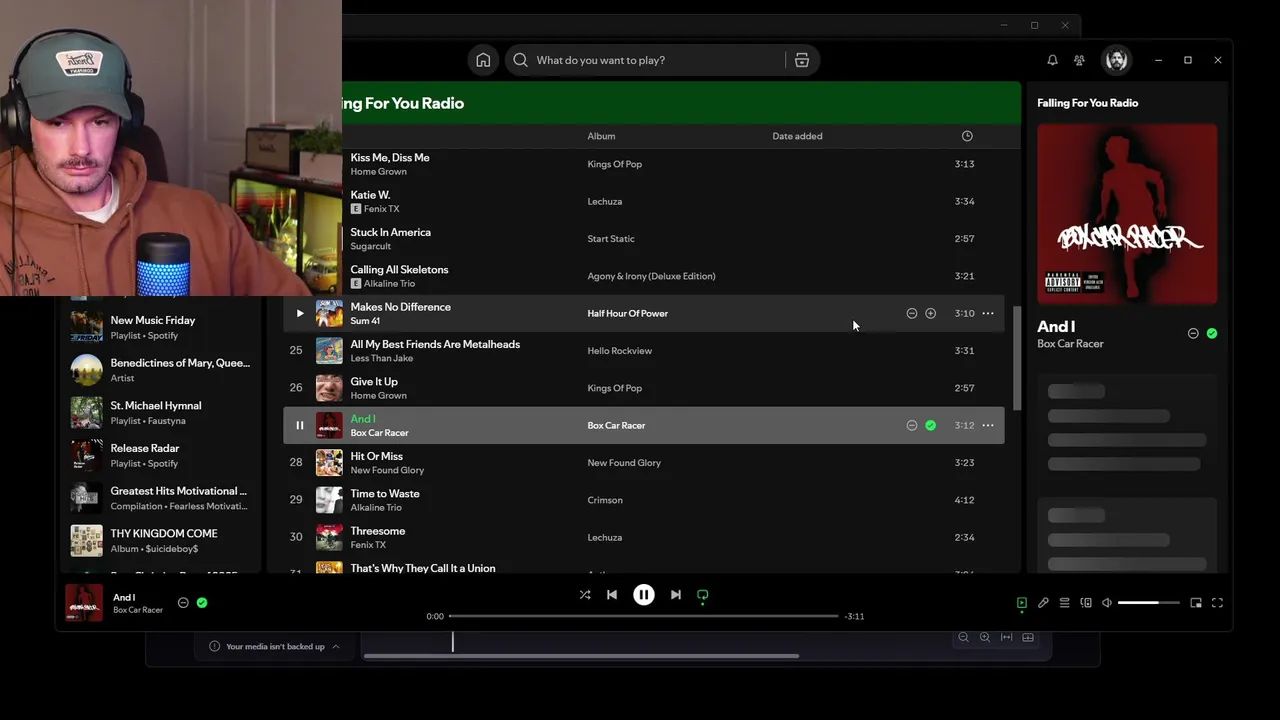Play the Makes No Difference row
The image size is (1280, 720).
coord(299,313)
